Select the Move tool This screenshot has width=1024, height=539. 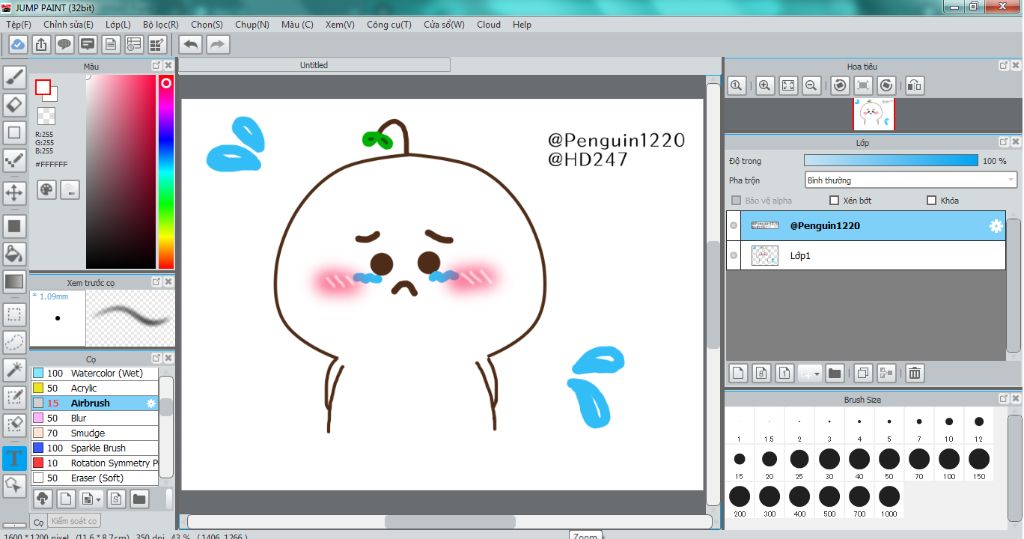click(14, 193)
